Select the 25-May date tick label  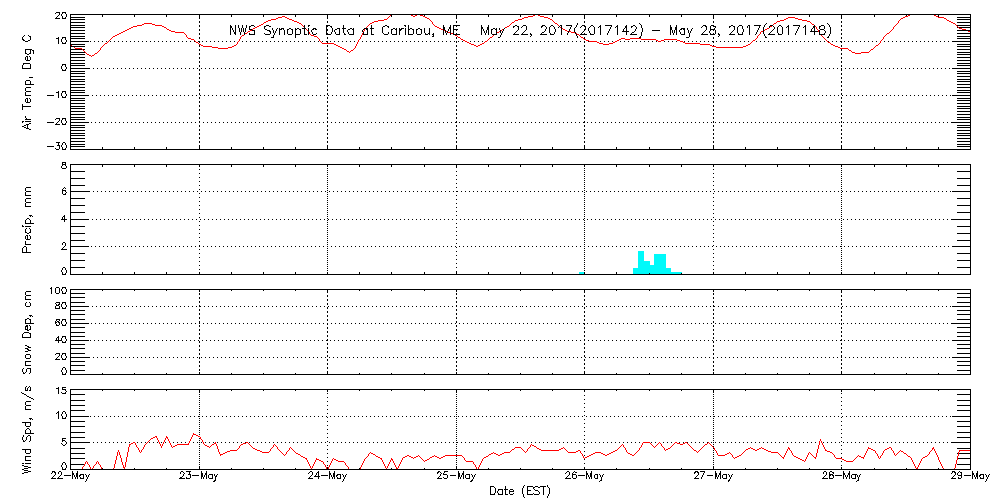click(456, 477)
